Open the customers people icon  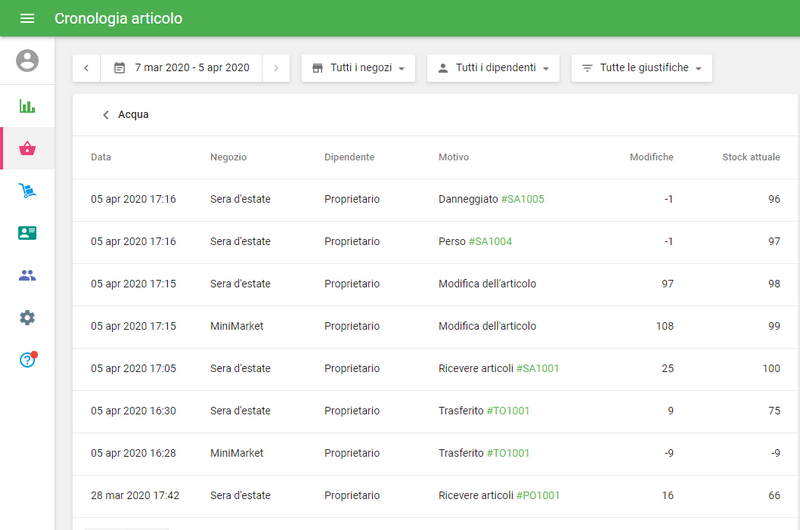(27, 275)
